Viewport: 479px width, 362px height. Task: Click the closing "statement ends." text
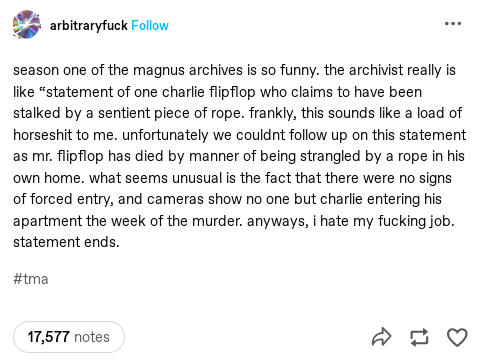66,242
